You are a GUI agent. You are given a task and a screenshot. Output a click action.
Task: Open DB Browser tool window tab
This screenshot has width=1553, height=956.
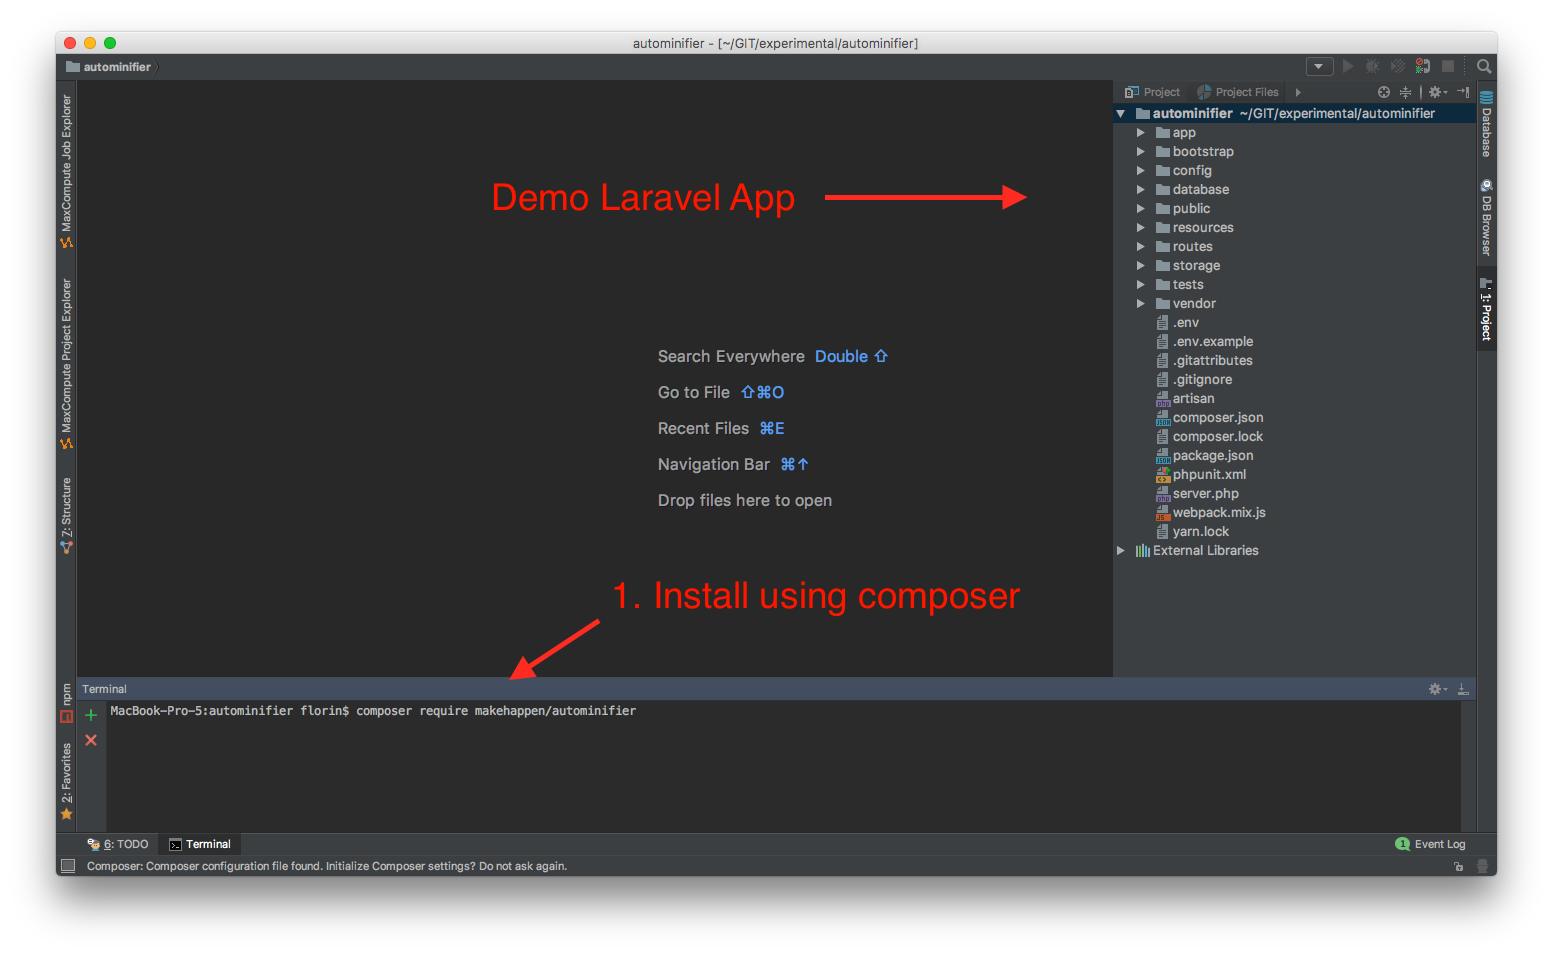[x=1486, y=217]
